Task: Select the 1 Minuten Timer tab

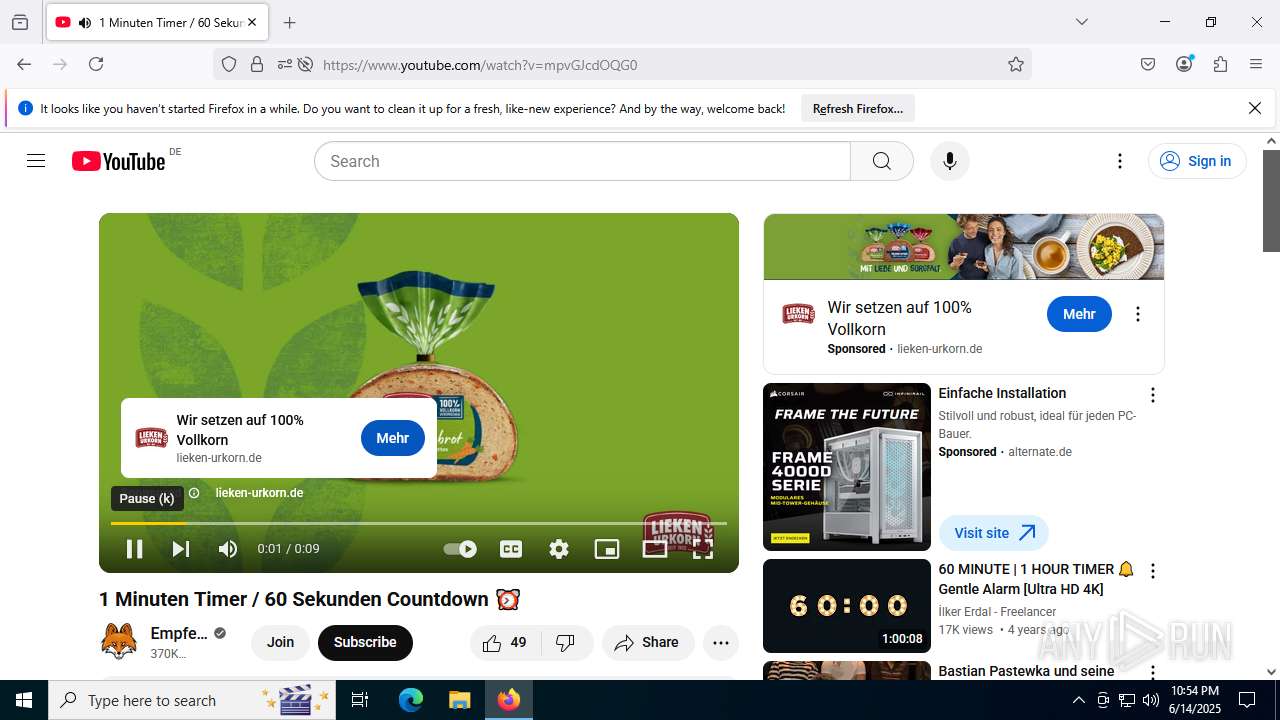Action: (156, 22)
